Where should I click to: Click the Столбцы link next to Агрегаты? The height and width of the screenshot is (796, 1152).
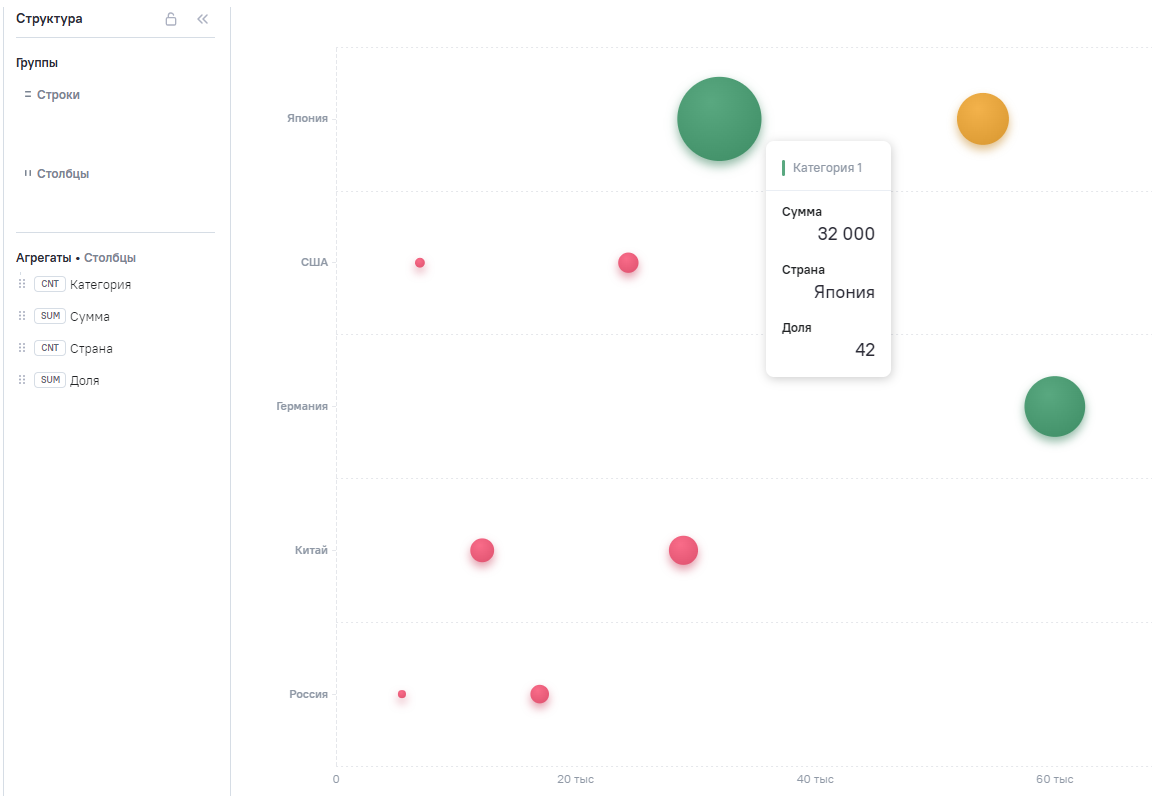[109, 258]
